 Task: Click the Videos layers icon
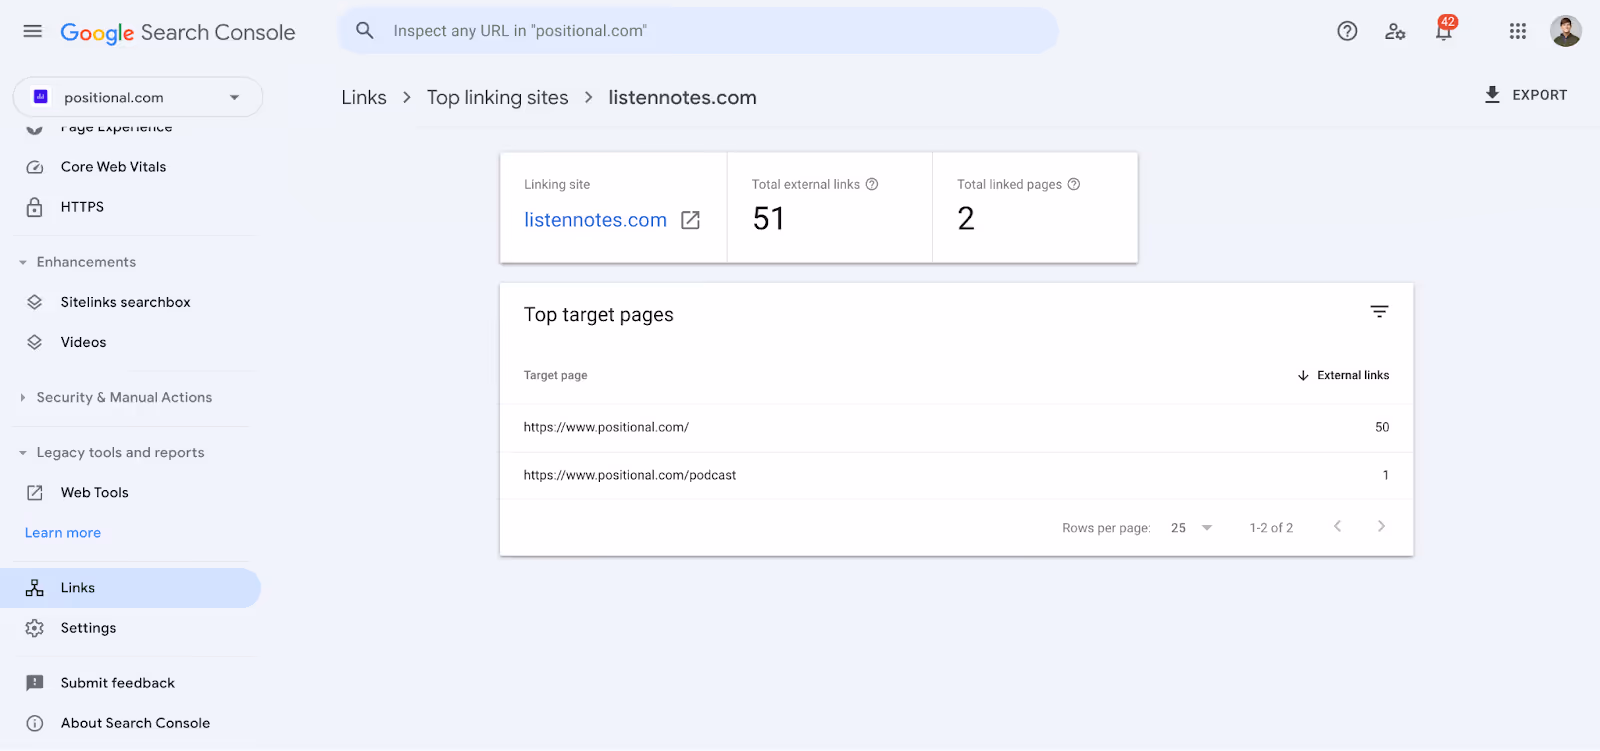click(x=35, y=342)
